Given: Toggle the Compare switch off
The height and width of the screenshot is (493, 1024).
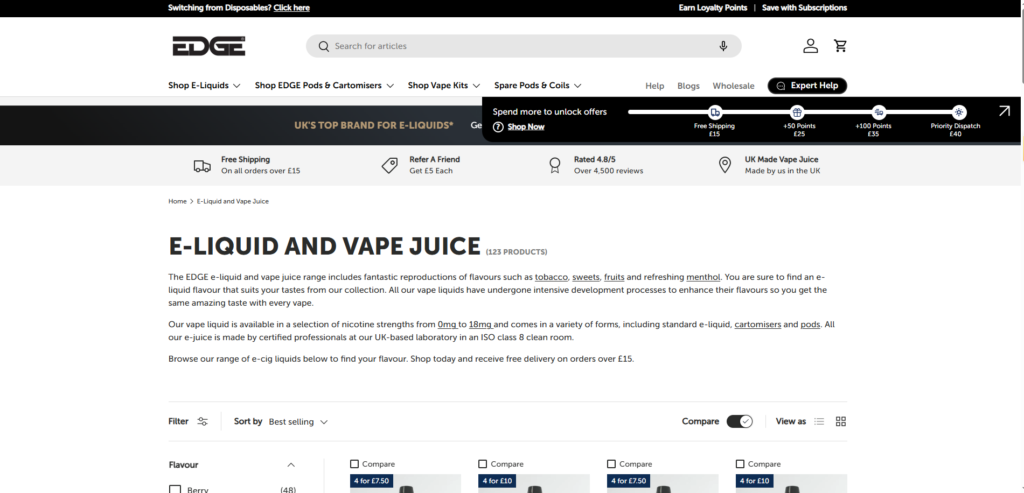Looking at the screenshot, I should [739, 421].
